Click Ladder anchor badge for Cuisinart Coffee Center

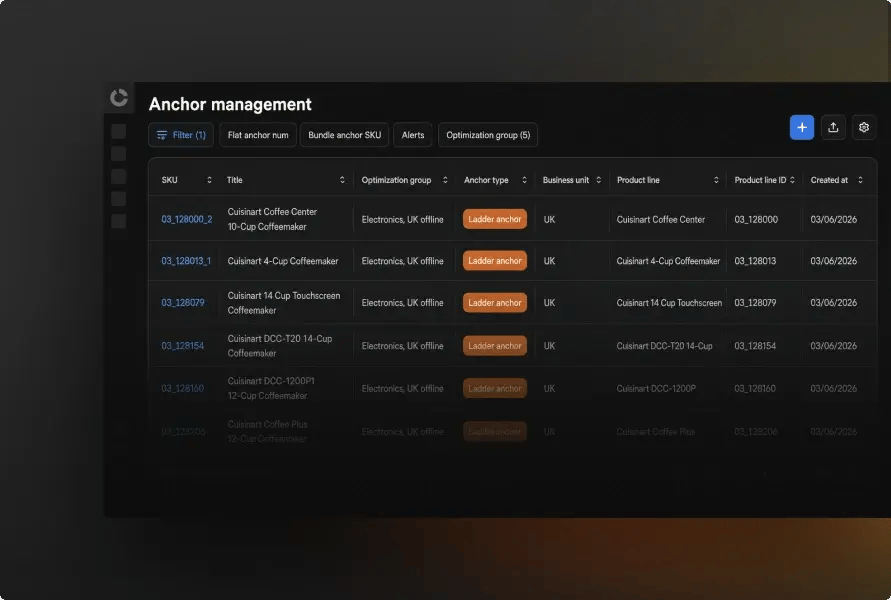[x=495, y=219]
